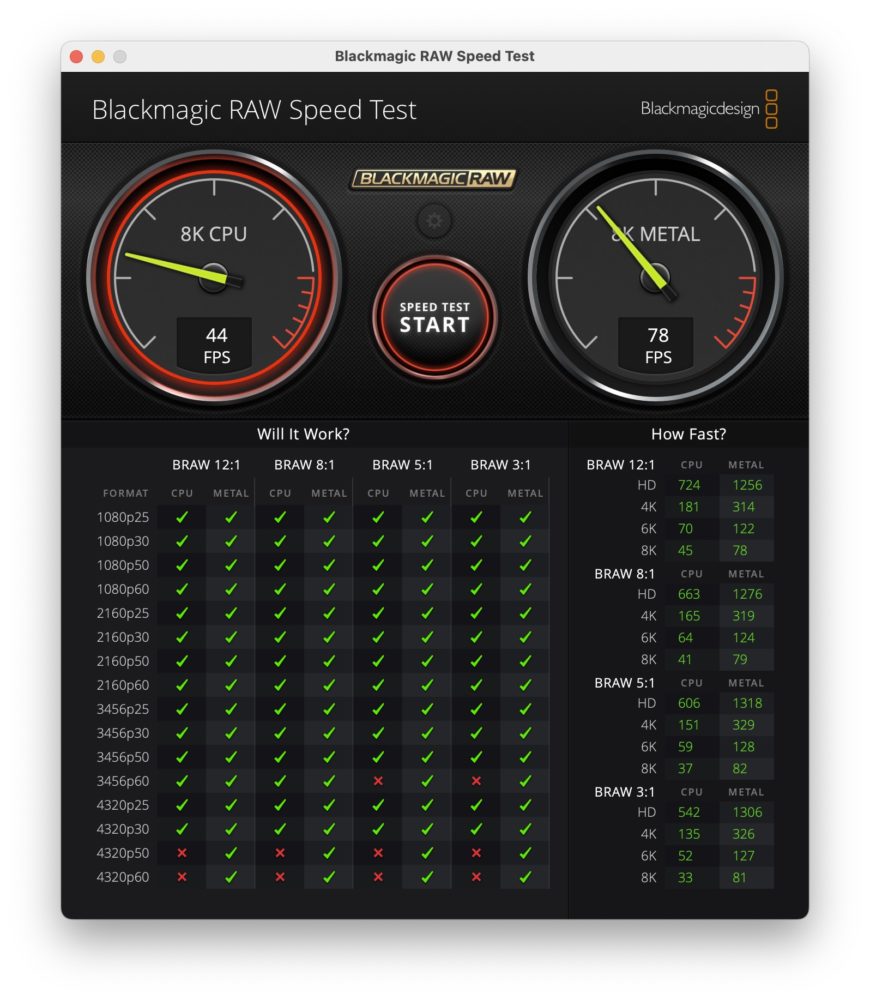Click the "Will It Work?" heading
The width and height of the screenshot is (870, 1000).
coord(303,434)
